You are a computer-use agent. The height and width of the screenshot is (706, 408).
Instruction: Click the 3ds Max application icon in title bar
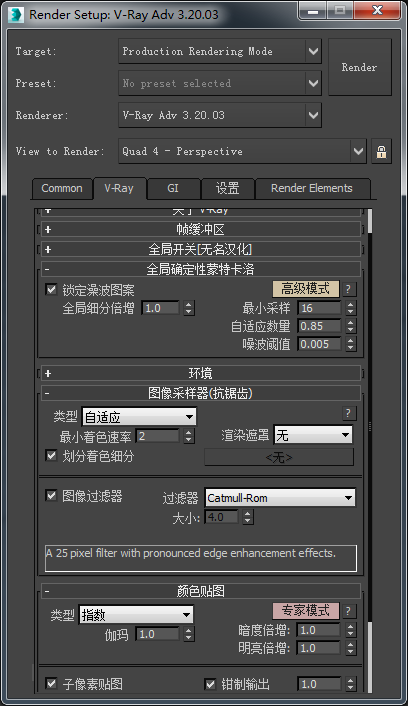click(16, 14)
